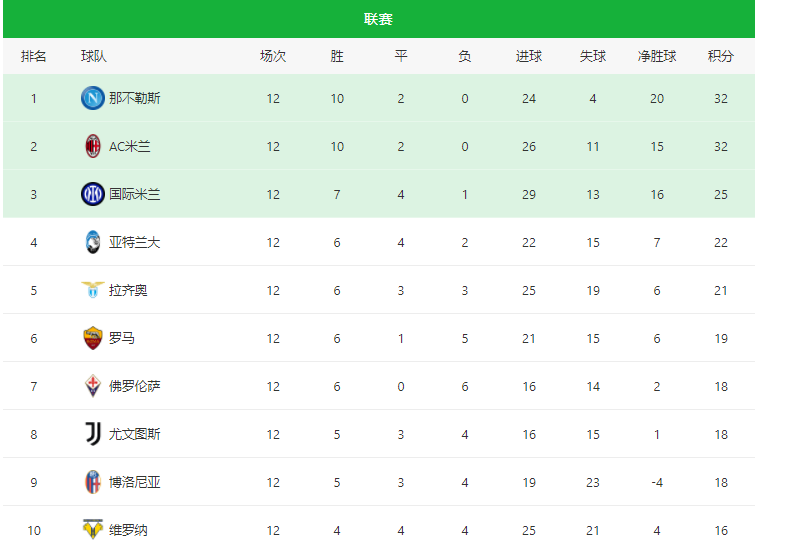Viewport: 786px width, 553px height.
Task: Select the 联赛 tab header
Action: pos(378,19)
